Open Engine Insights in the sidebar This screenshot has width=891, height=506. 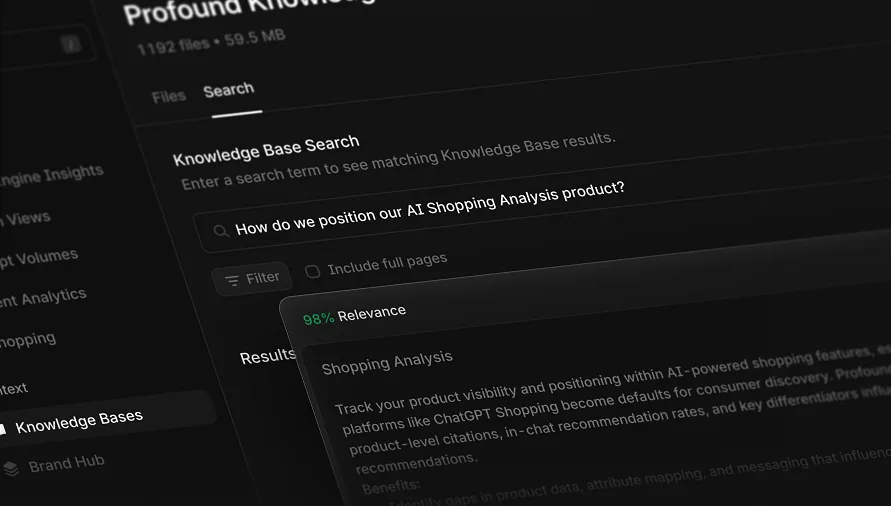51,175
